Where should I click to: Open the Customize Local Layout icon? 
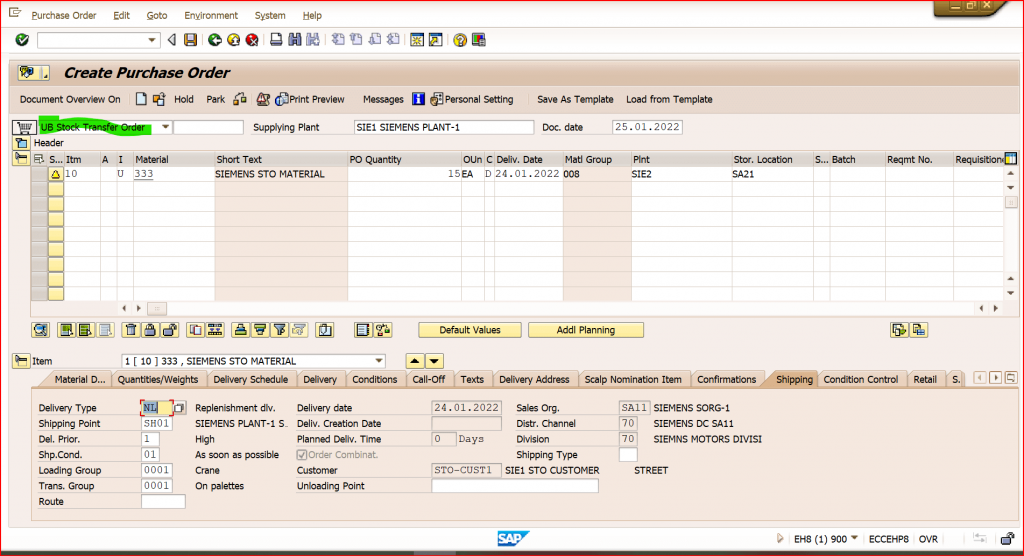[x=479, y=40]
